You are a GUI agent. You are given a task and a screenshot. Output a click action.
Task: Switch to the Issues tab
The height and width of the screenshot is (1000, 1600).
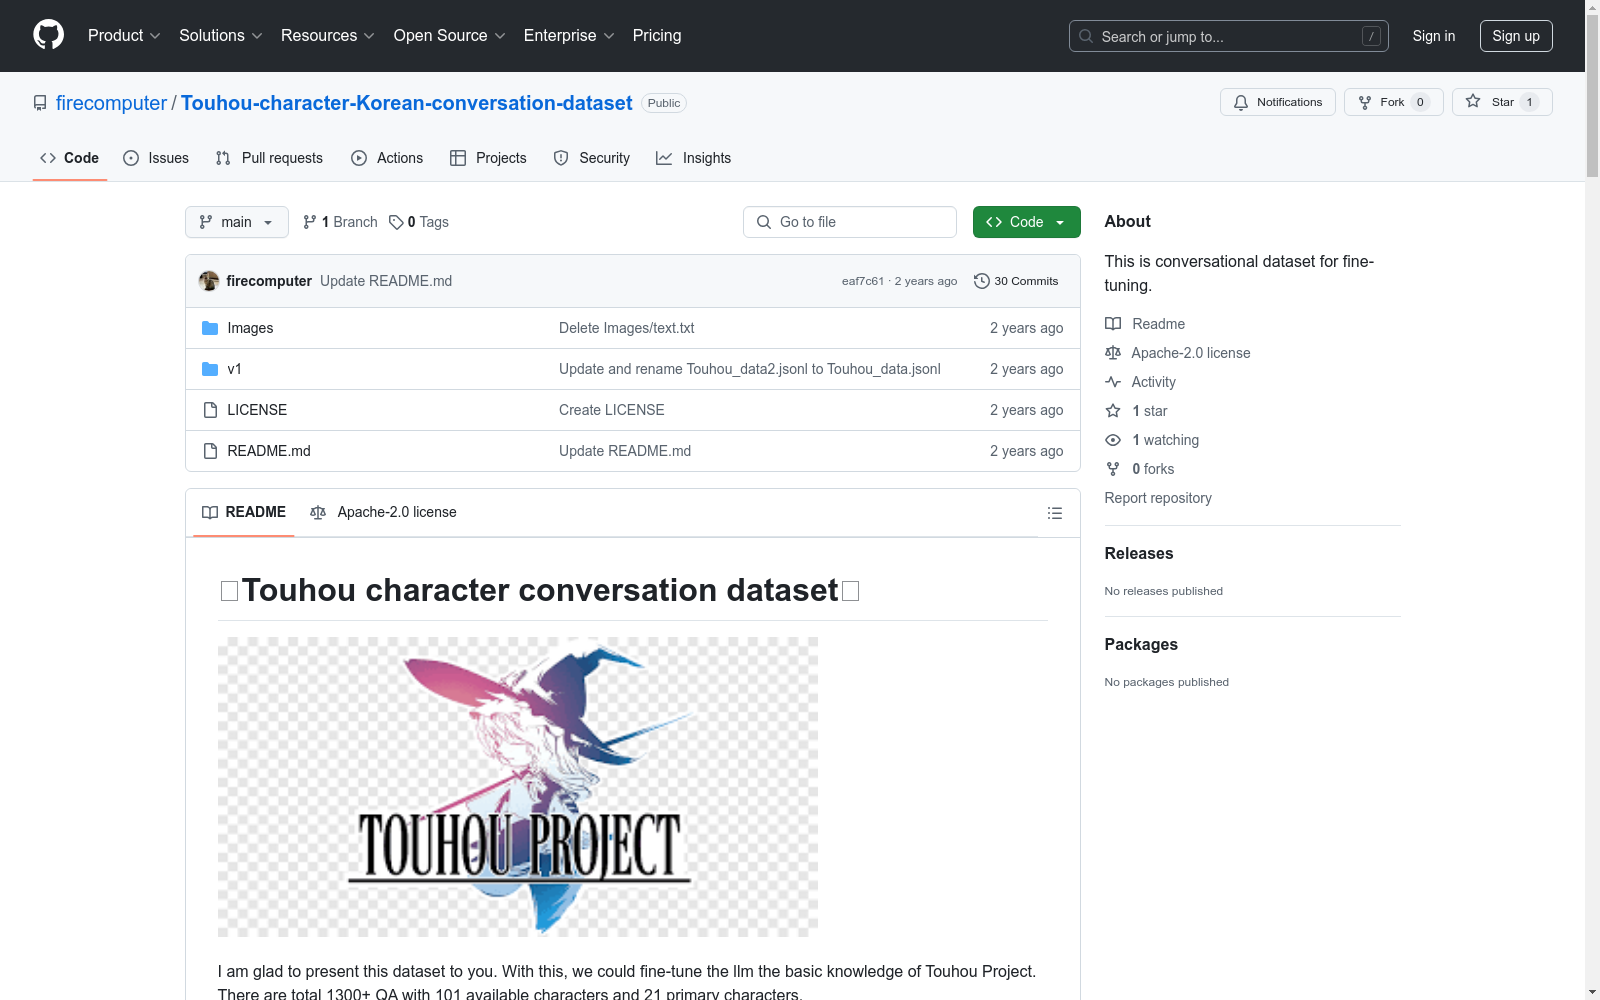156,158
